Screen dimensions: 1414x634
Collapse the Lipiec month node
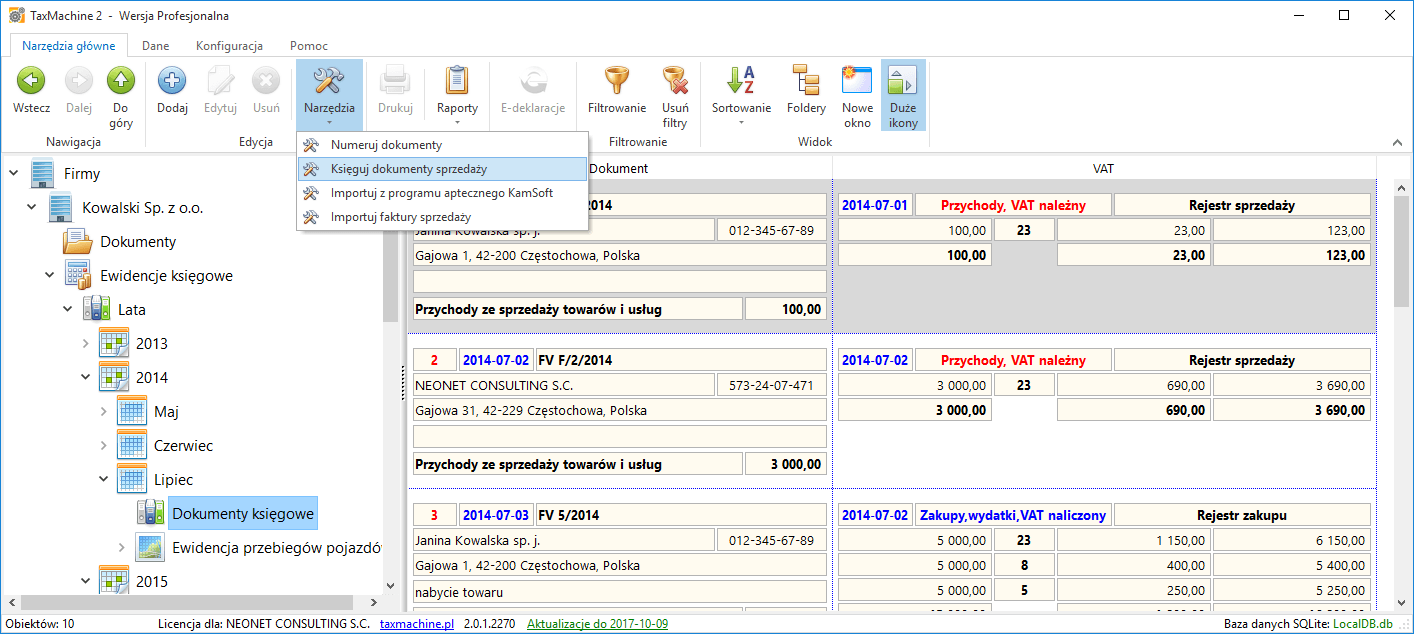104,480
